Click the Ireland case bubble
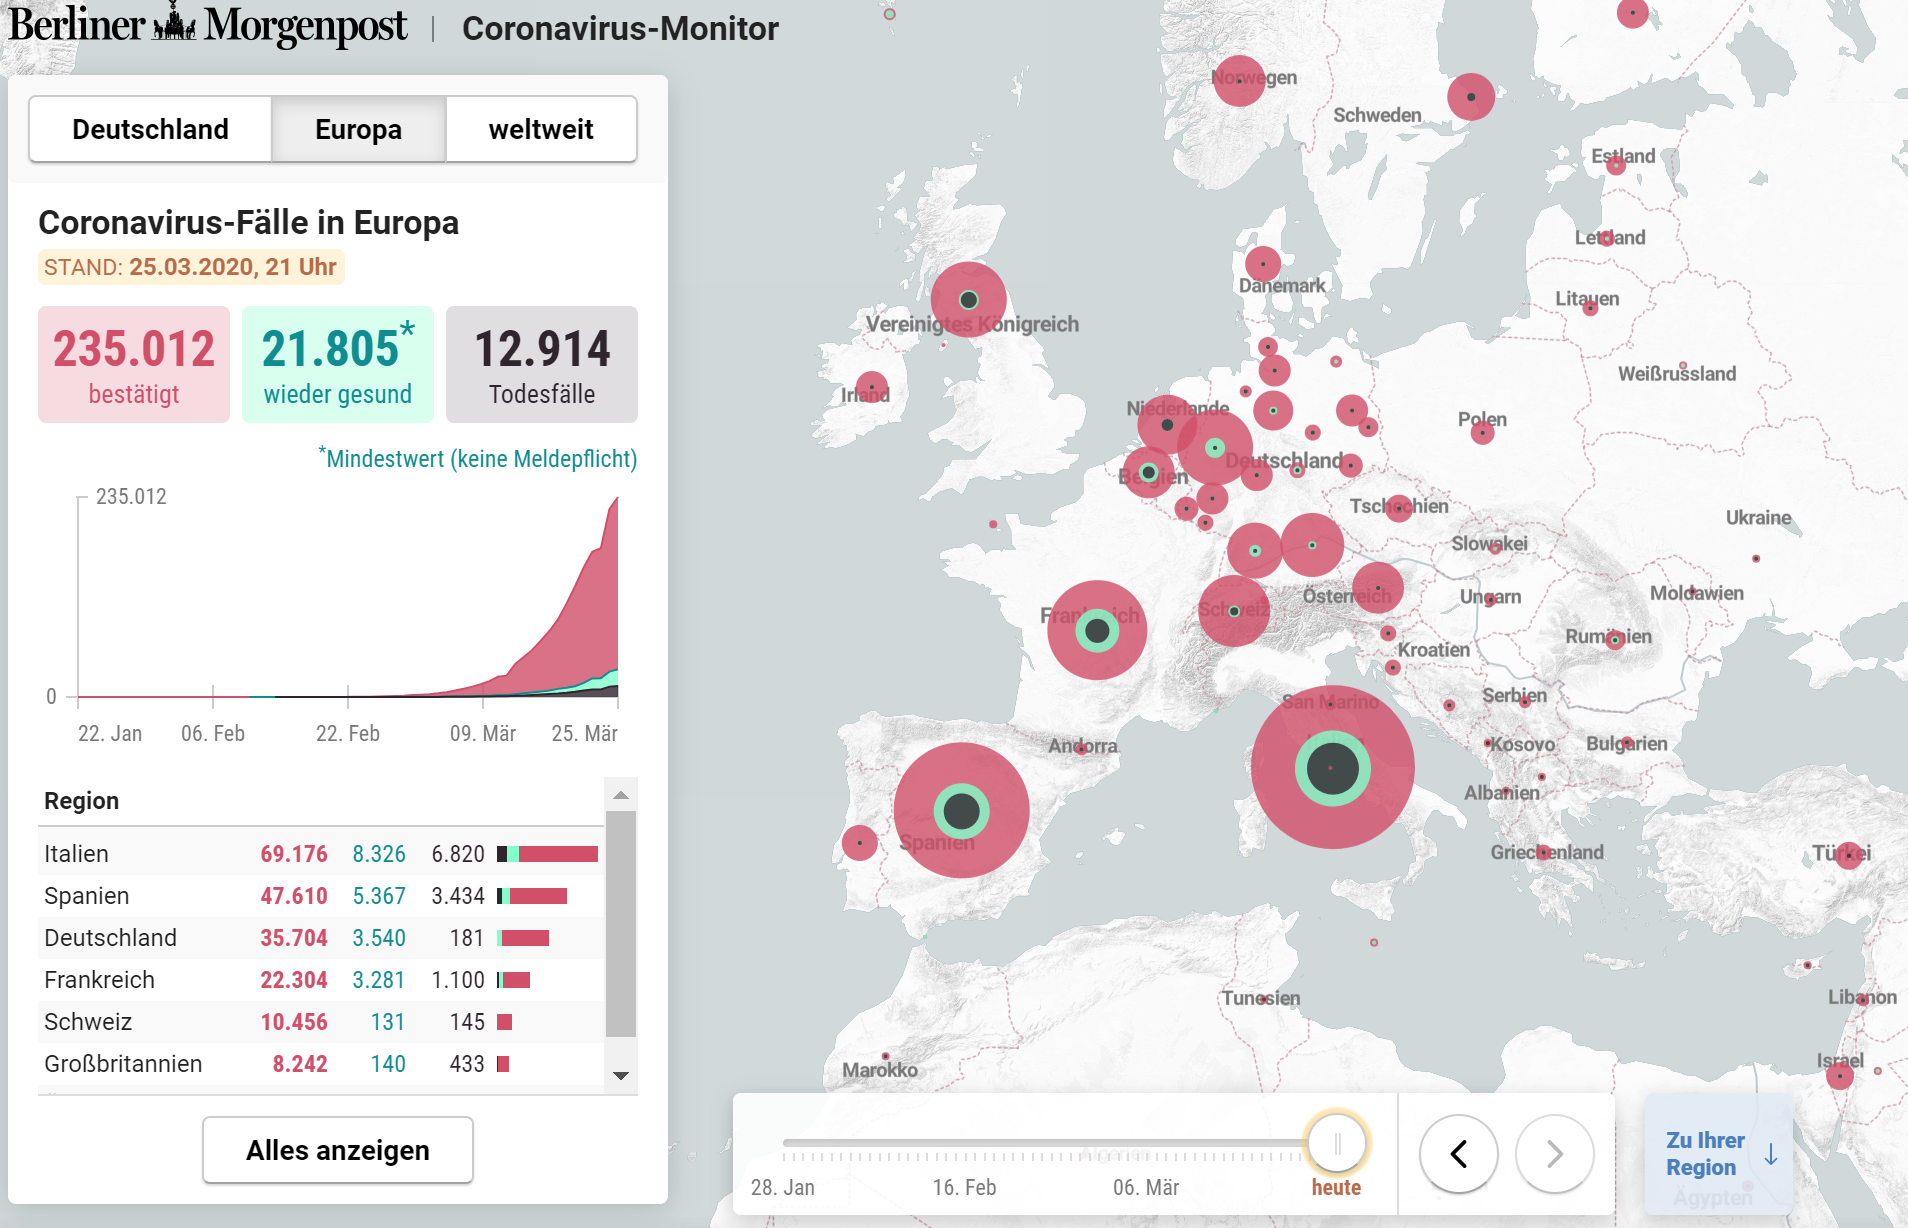Viewport: 1908px width, 1228px height. (872, 387)
